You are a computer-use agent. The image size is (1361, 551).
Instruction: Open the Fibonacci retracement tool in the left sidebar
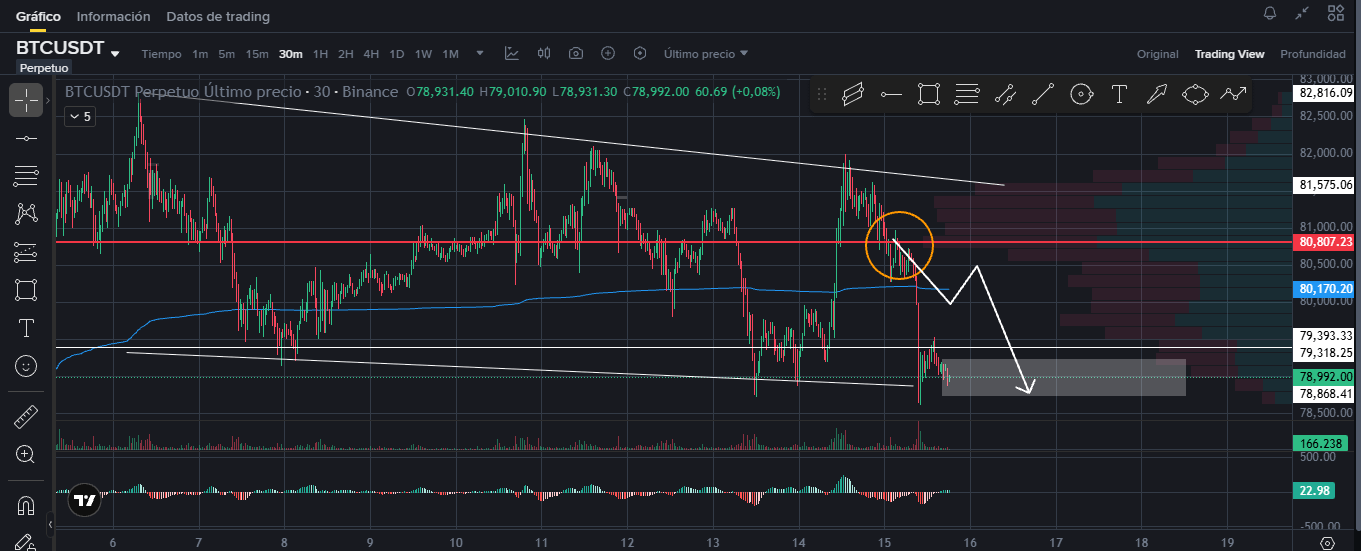pyautogui.click(x=26, y=177)
